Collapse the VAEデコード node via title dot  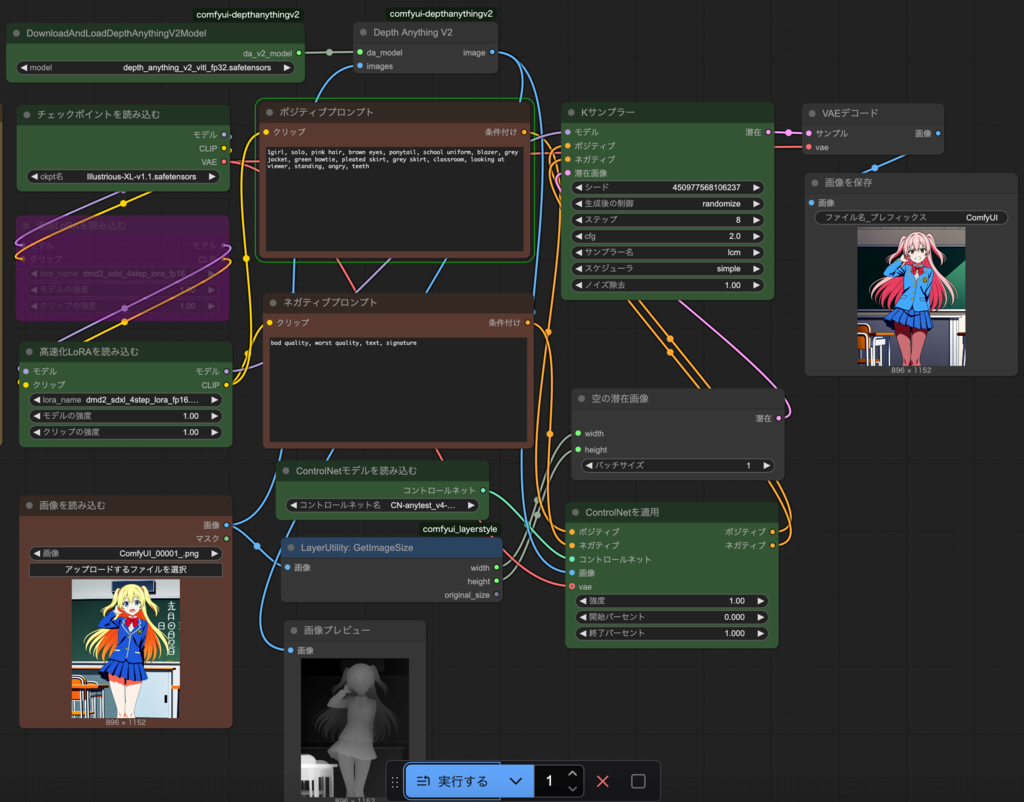812,114
